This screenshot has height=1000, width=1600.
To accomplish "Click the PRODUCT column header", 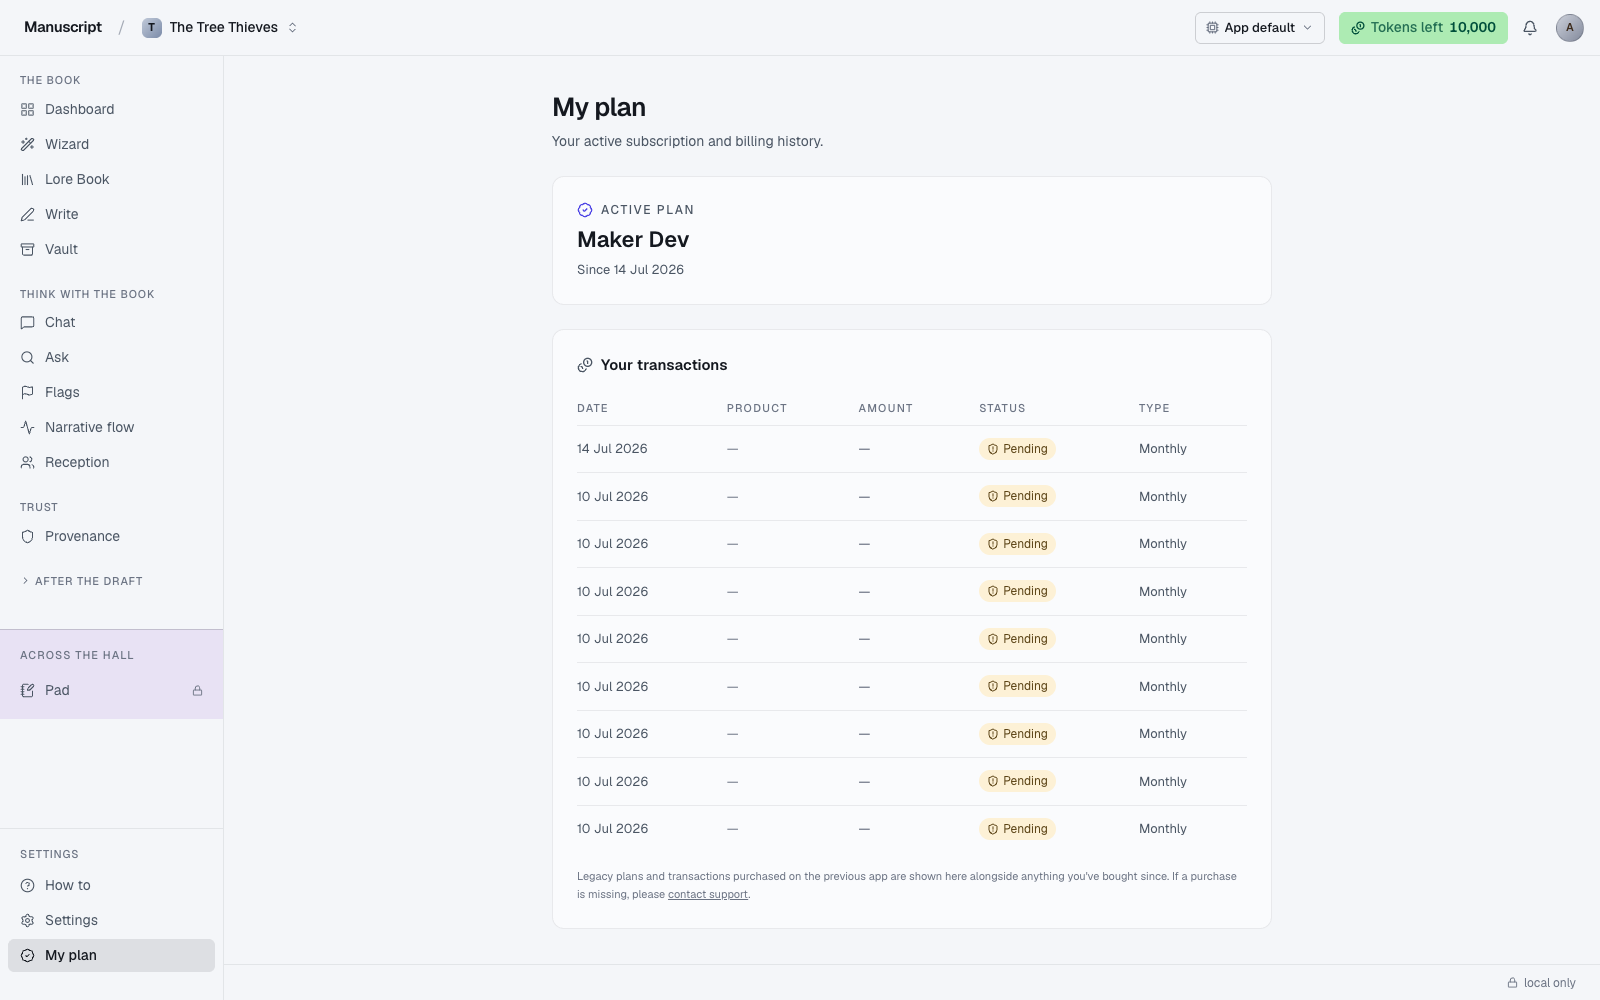I will [x=757, y=409].
